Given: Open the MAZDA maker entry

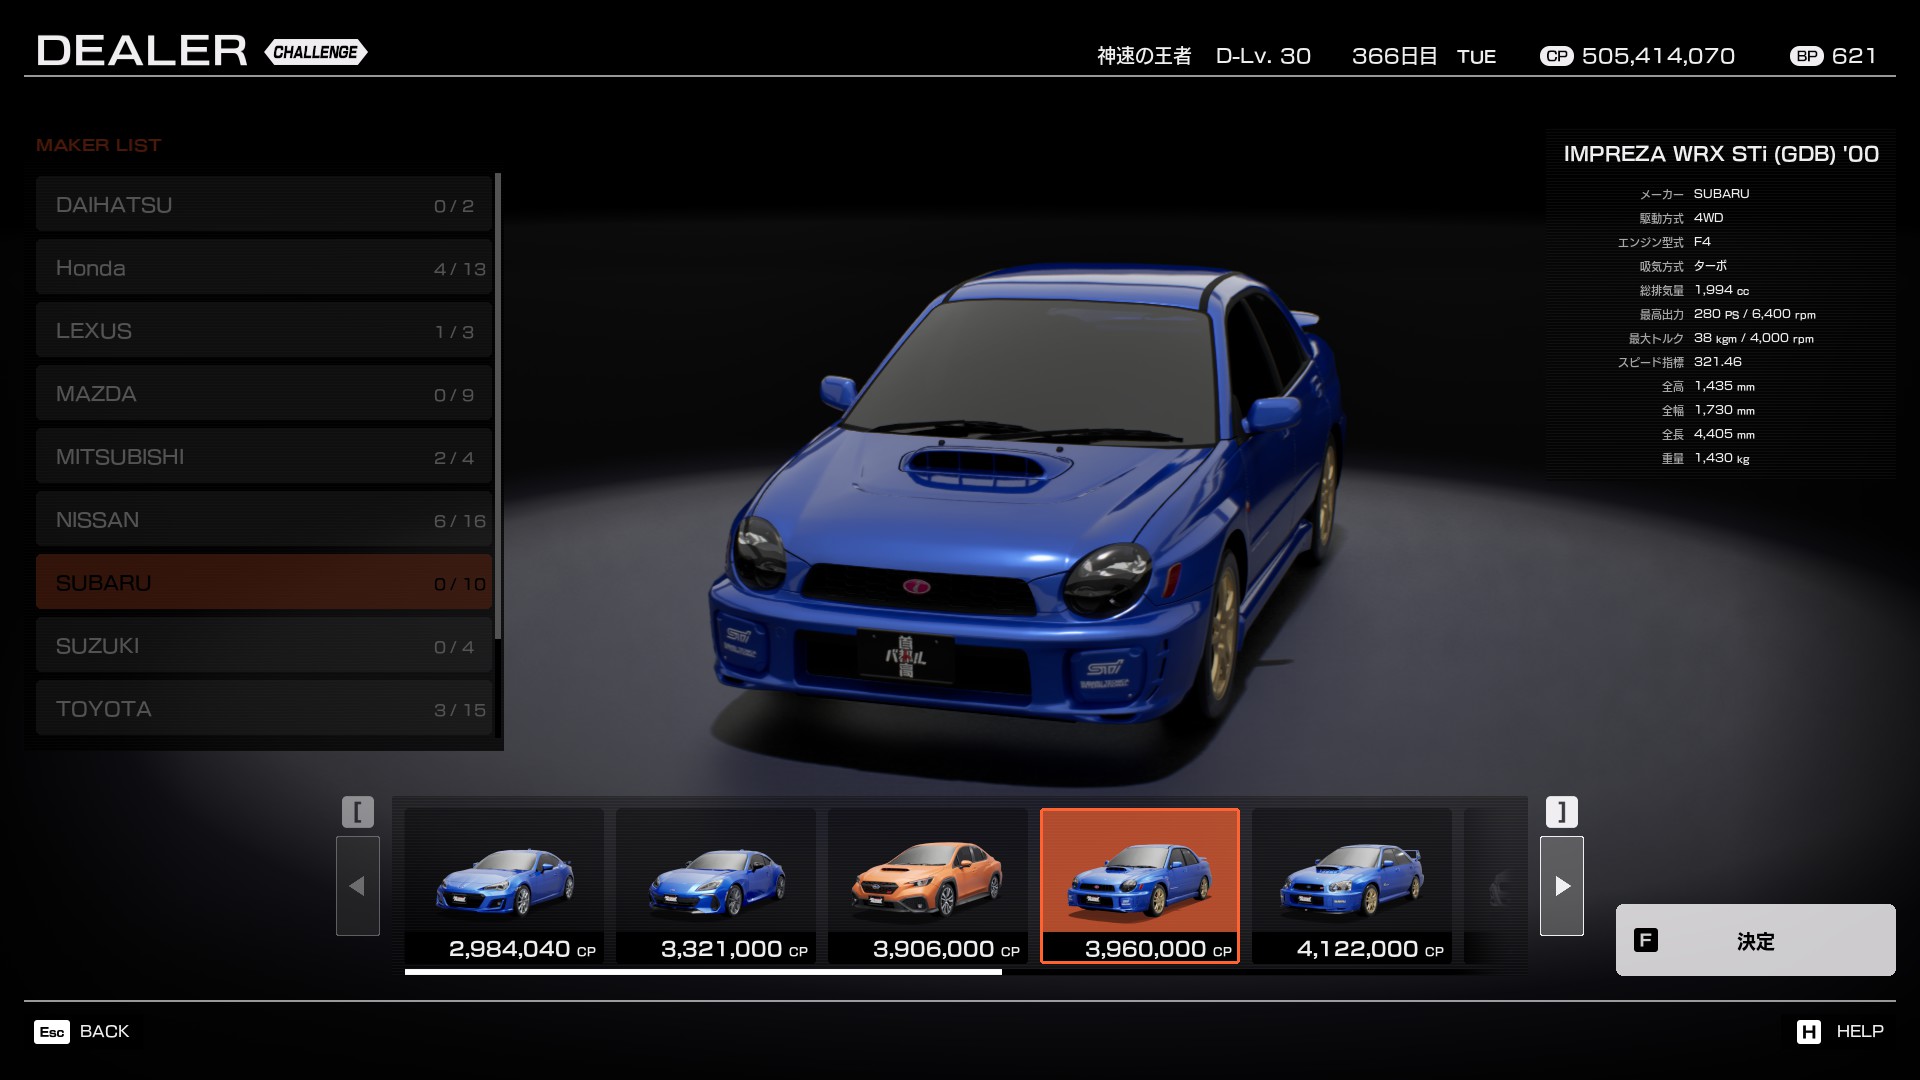Looking at the screenshot, I should 264,394.
